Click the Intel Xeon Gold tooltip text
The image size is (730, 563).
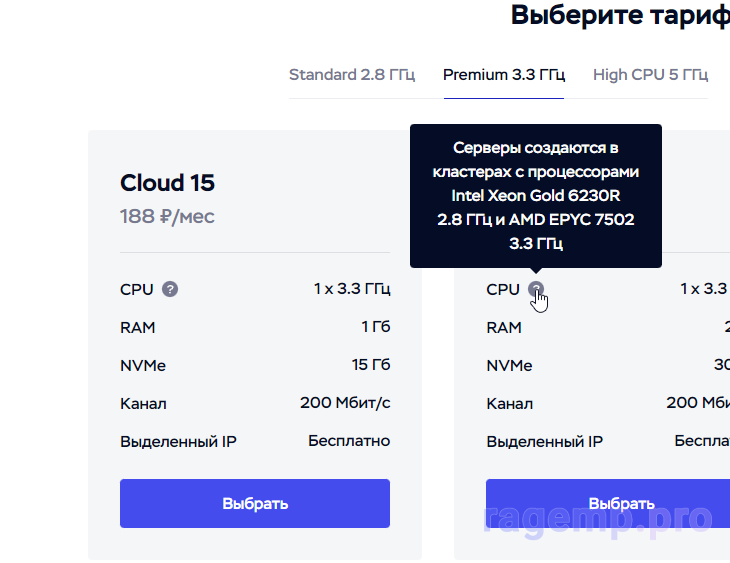click(x=536, y=195)
